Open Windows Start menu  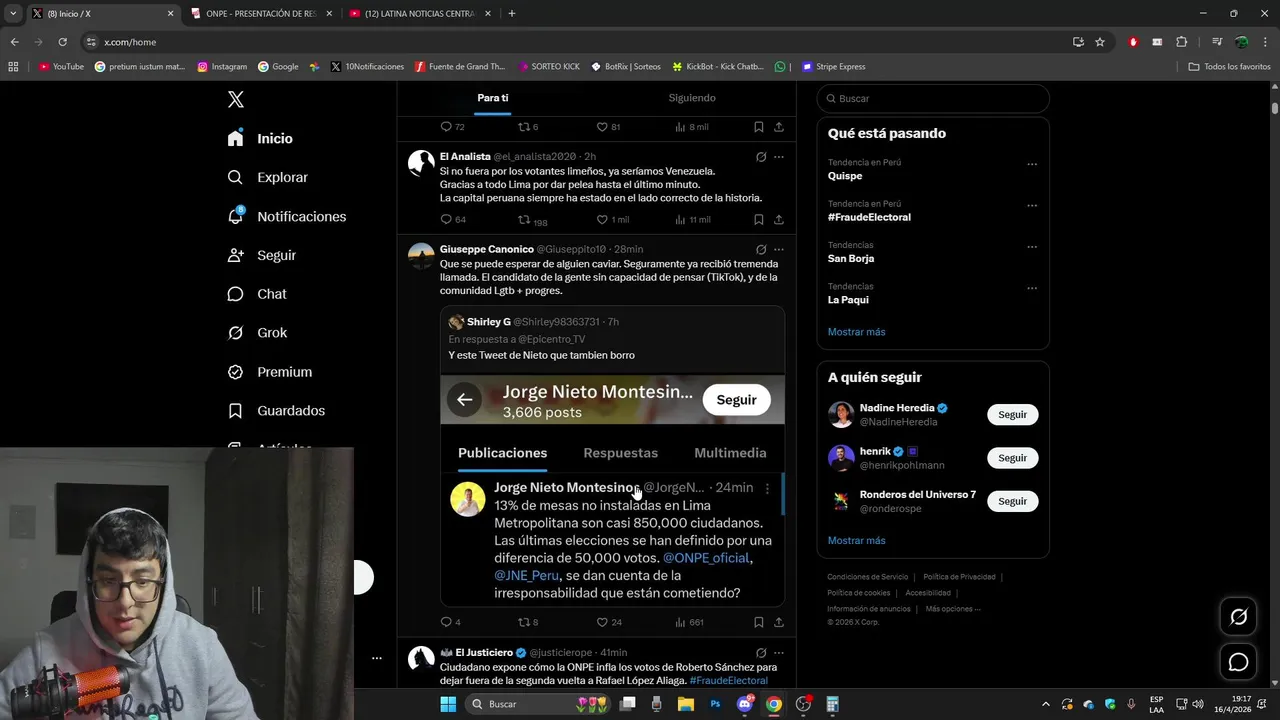tap(448, 704)
